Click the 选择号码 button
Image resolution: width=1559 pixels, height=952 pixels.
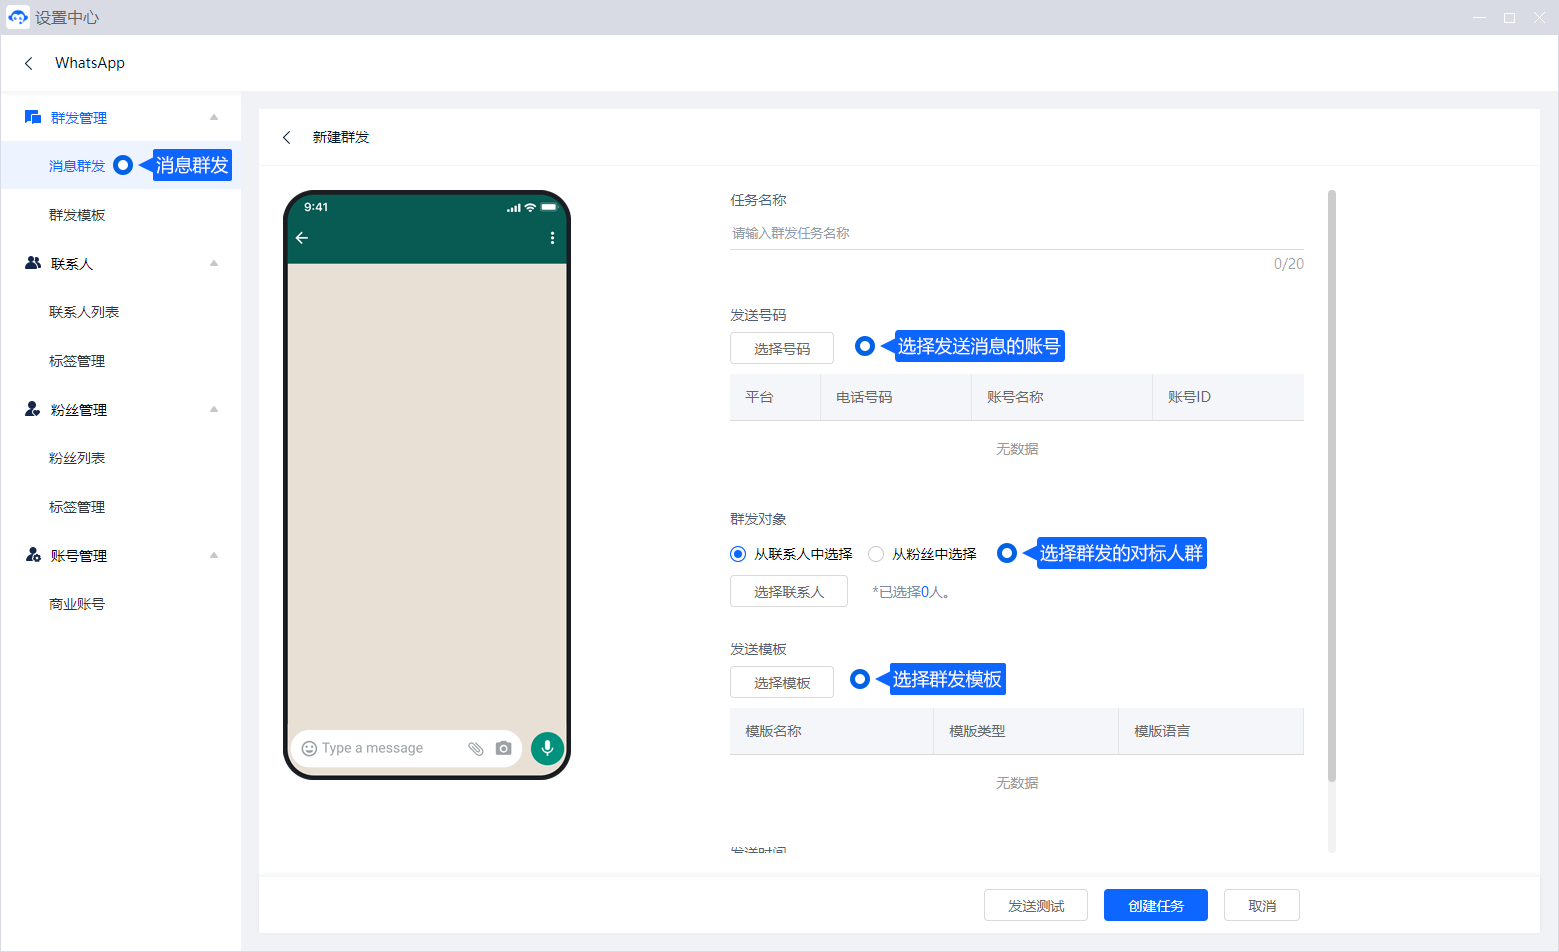pyautogui.click(x=781, y=348)
